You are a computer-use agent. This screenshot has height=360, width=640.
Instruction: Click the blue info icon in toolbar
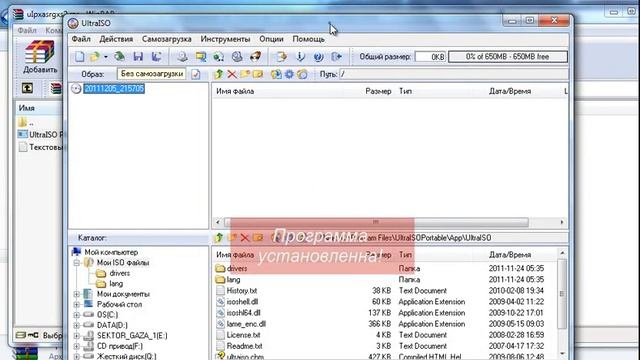pos(300,56)
